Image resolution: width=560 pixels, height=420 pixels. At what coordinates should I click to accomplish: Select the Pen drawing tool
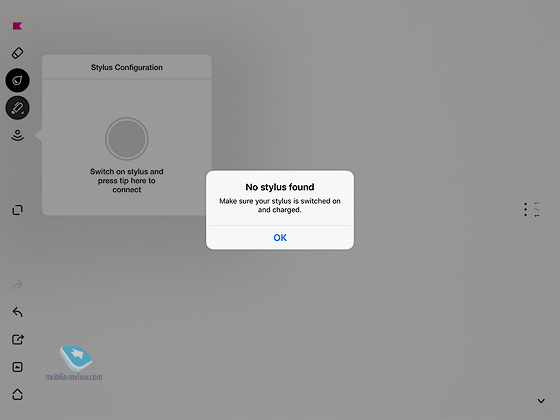coord(18,108)
